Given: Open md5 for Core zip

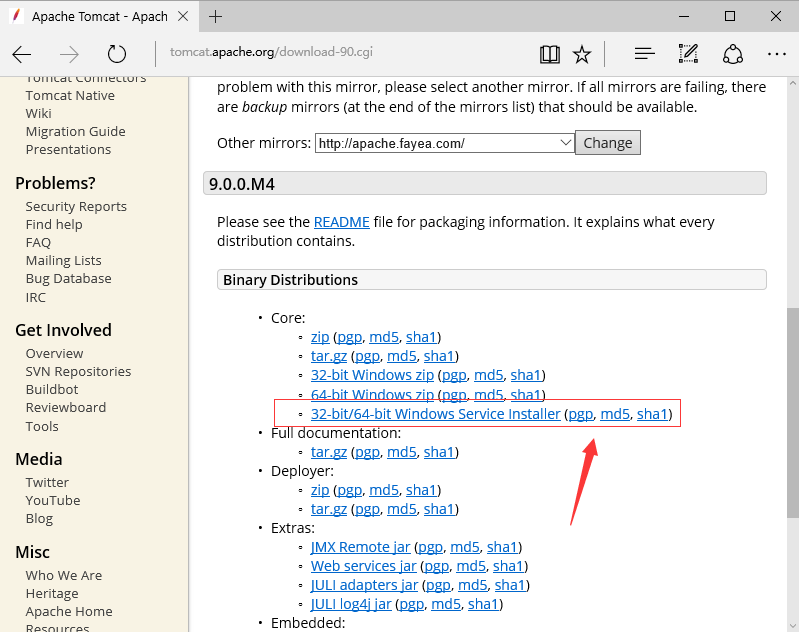Looking at the screenshot, I should pos(384,337).
